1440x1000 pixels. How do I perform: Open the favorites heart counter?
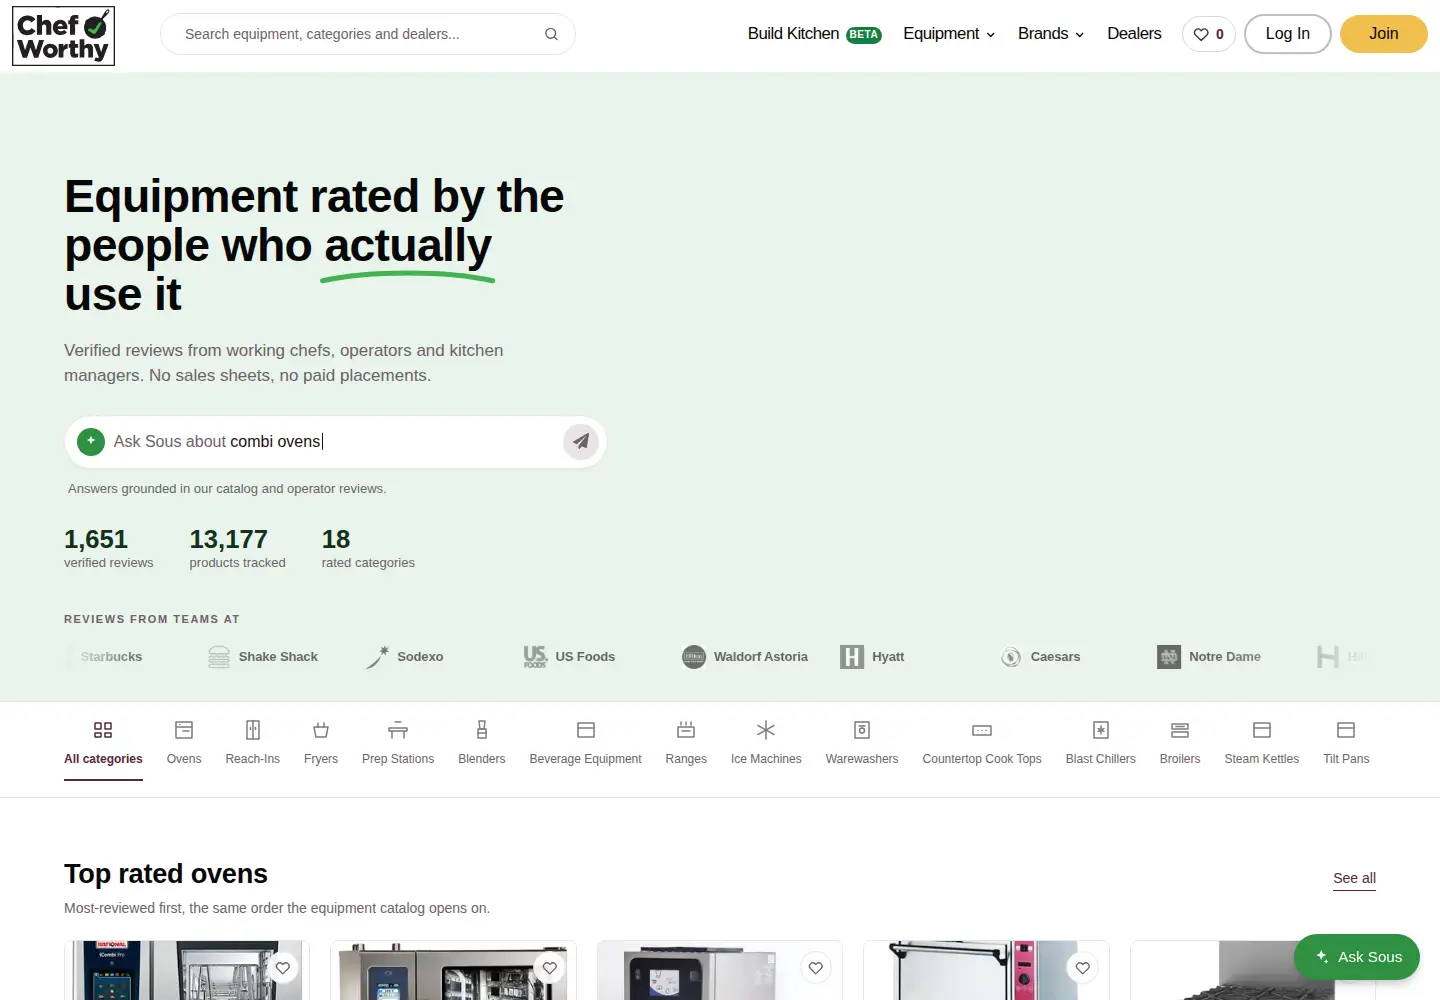click(x=1209, y=34)
